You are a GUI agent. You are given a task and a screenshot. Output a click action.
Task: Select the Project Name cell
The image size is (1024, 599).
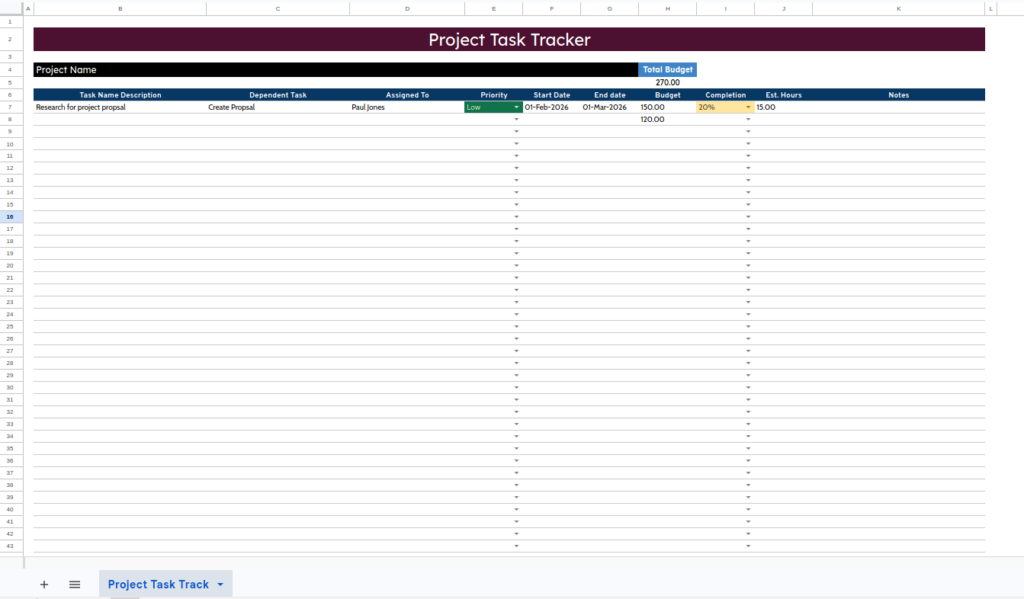point(336,70)
